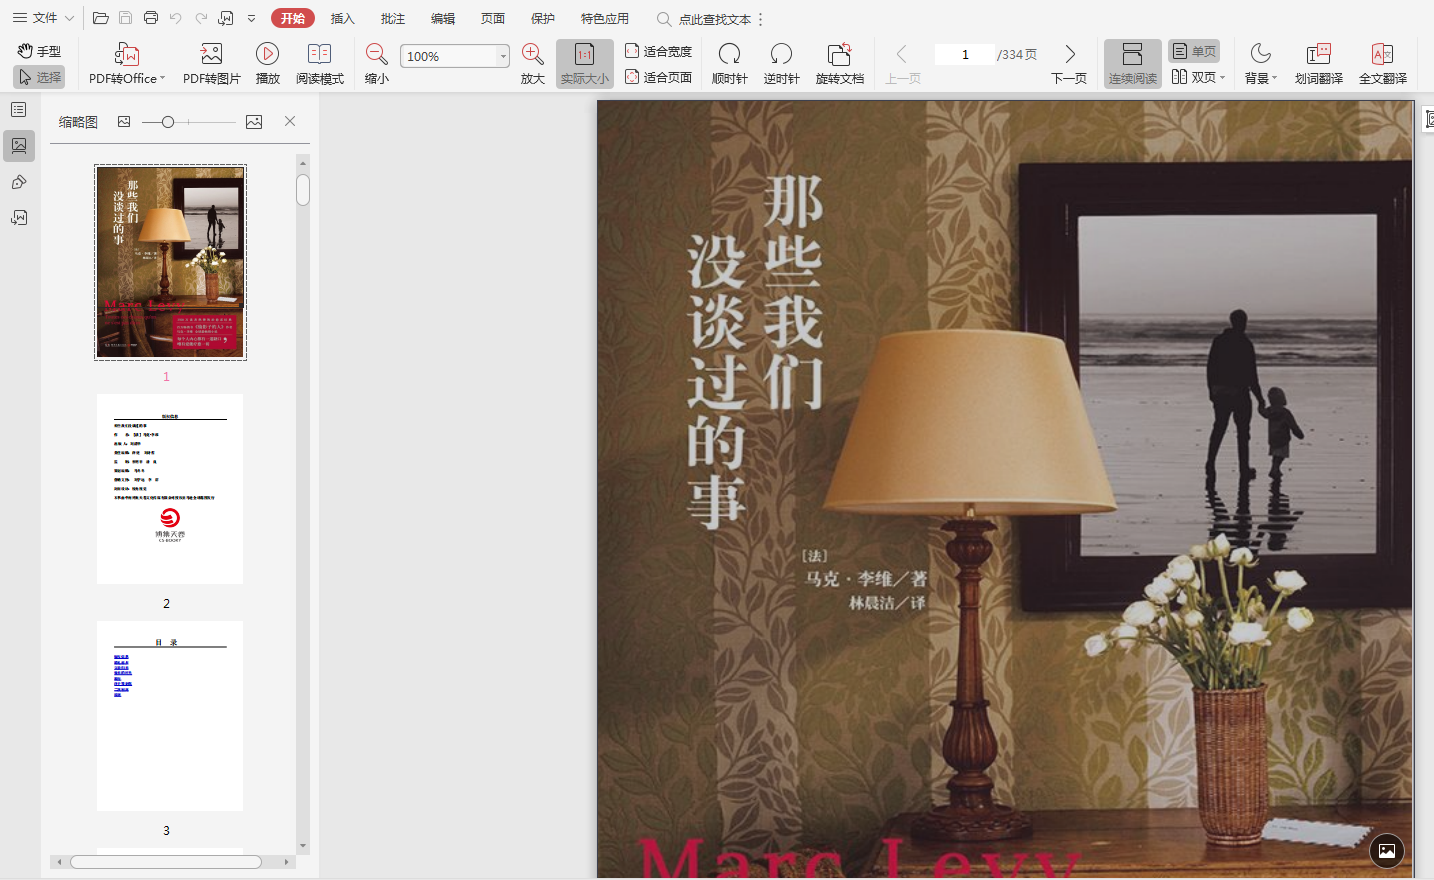This screenshot has height=880, width=1434.
Task: Toggle thumbnails sidebar panel icon
Action: click(x=19, y=146)
